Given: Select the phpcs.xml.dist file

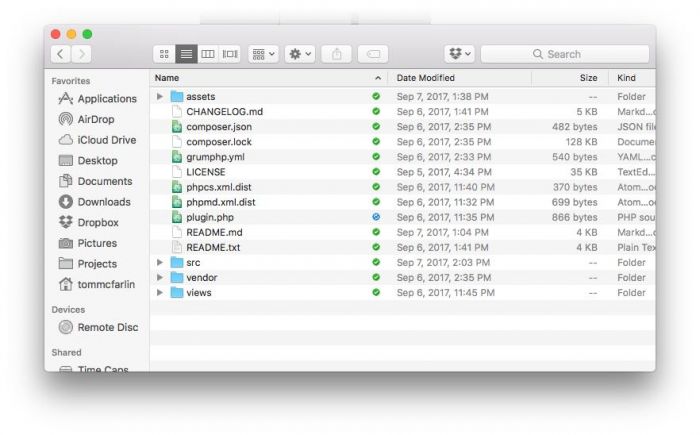Looking at the screenshot, I should [219, 187].
